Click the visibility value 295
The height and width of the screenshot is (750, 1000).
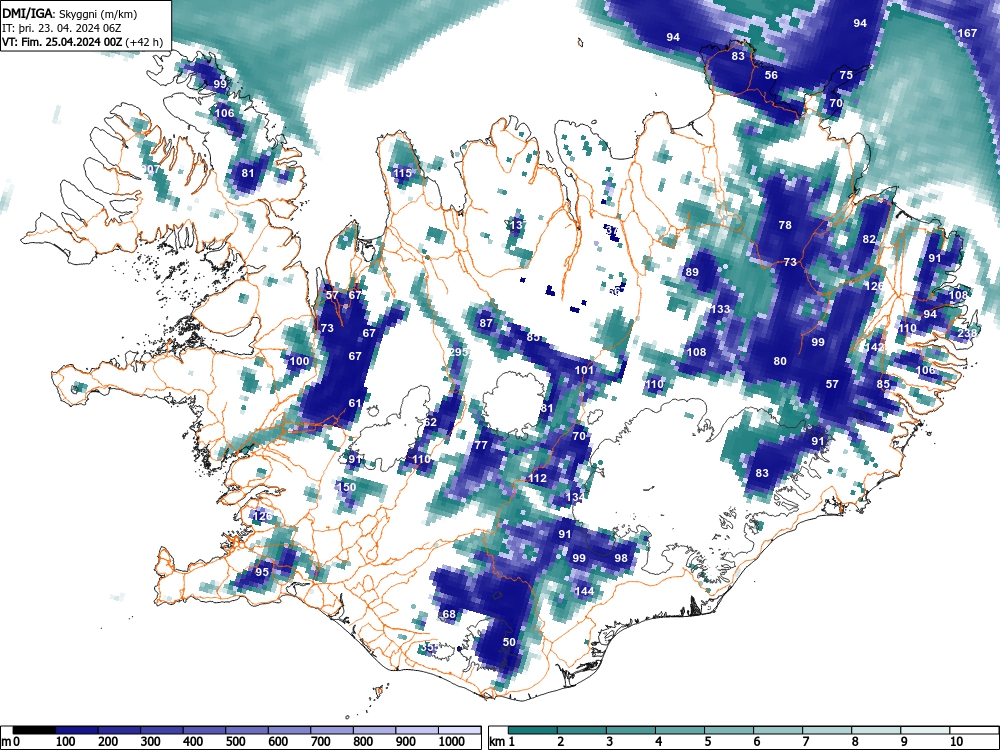[459, 351]
